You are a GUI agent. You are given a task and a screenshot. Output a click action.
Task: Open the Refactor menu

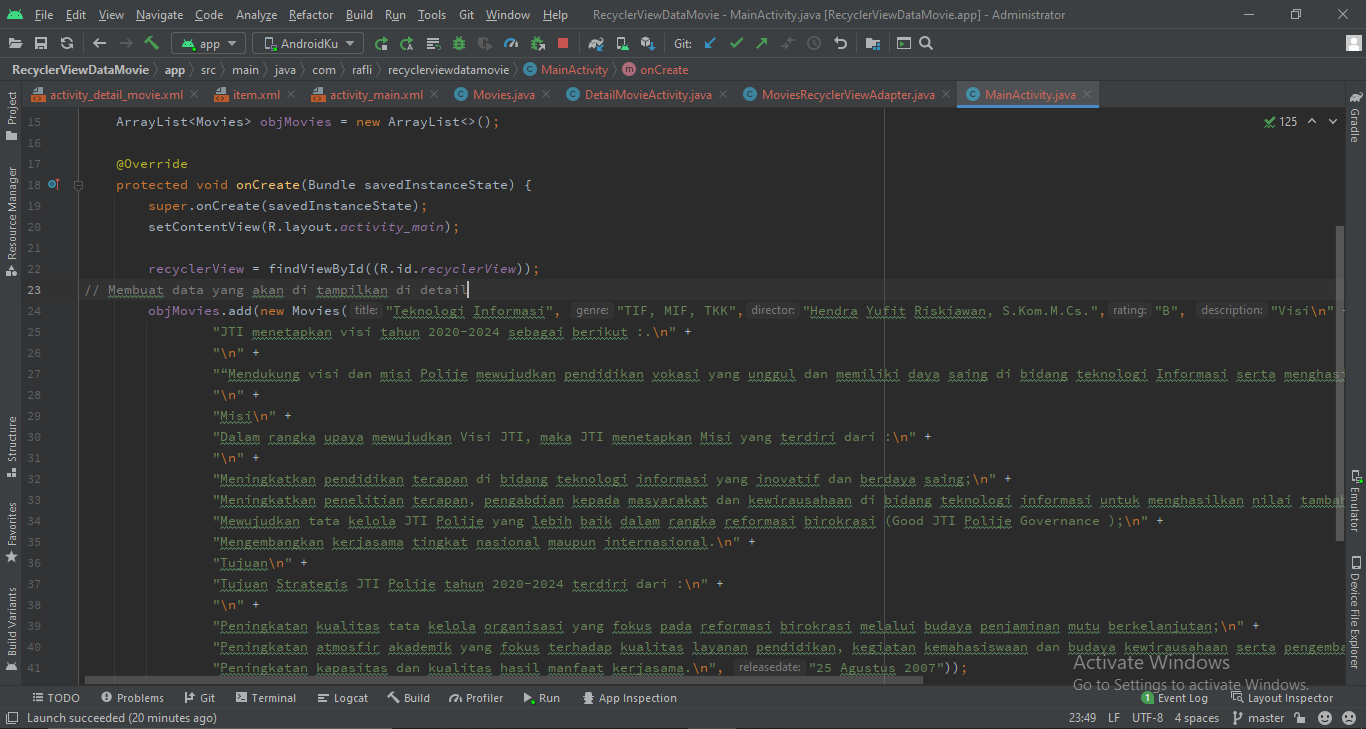coord(311,15)
